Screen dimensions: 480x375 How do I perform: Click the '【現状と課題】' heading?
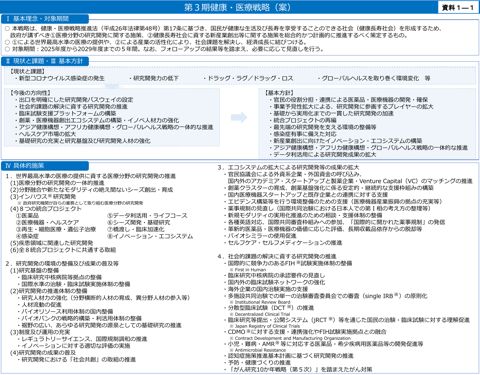tap(27, 71)
